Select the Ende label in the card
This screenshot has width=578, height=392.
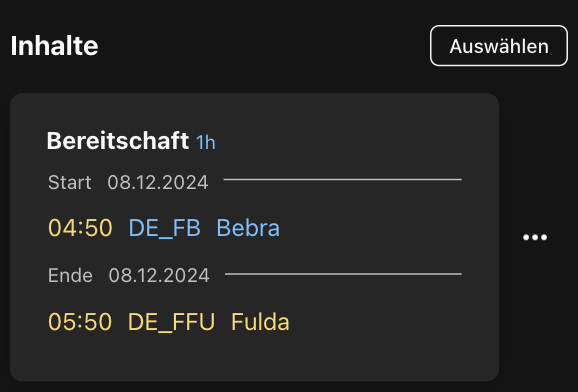(70, 275)
